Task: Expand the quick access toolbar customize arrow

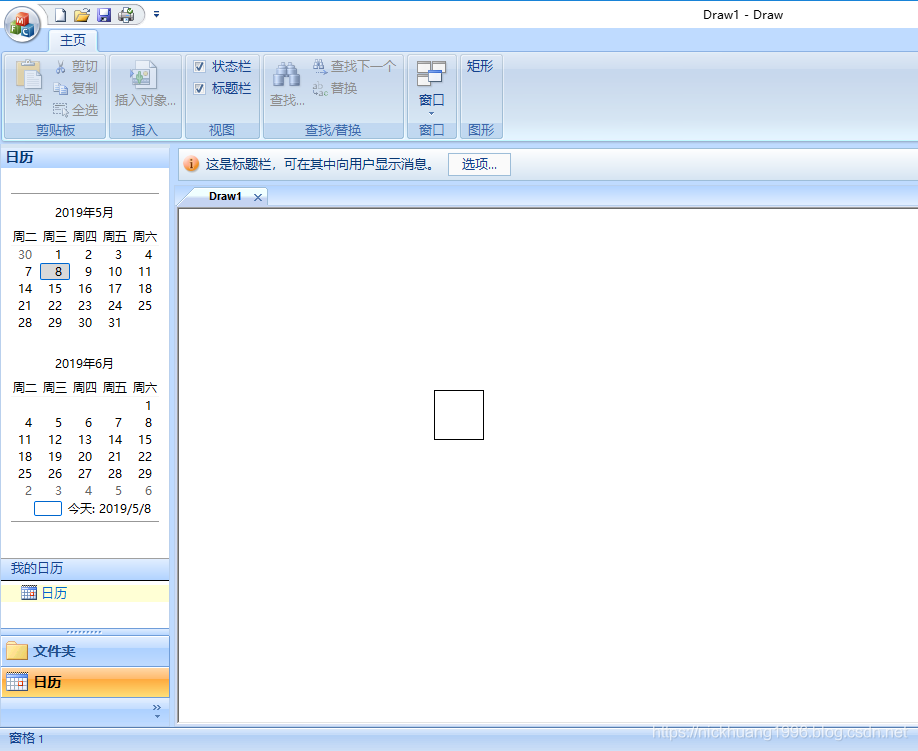Action: tap(156, 15)
